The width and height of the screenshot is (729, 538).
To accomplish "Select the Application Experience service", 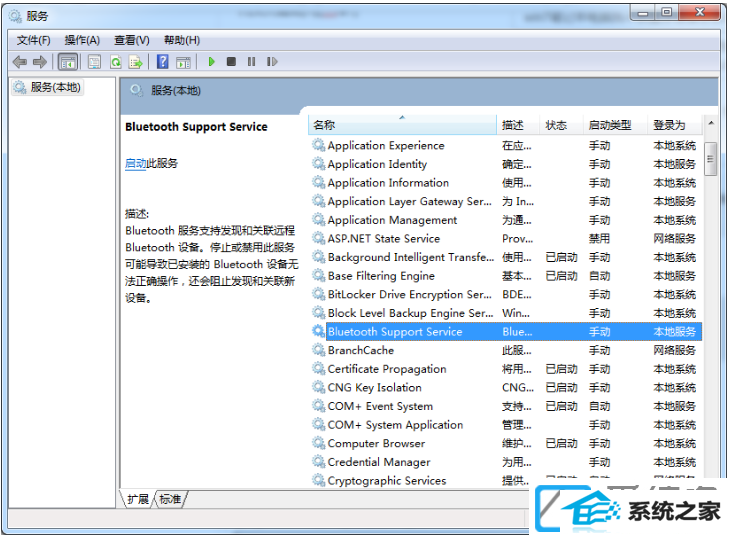I will (506, 146).
